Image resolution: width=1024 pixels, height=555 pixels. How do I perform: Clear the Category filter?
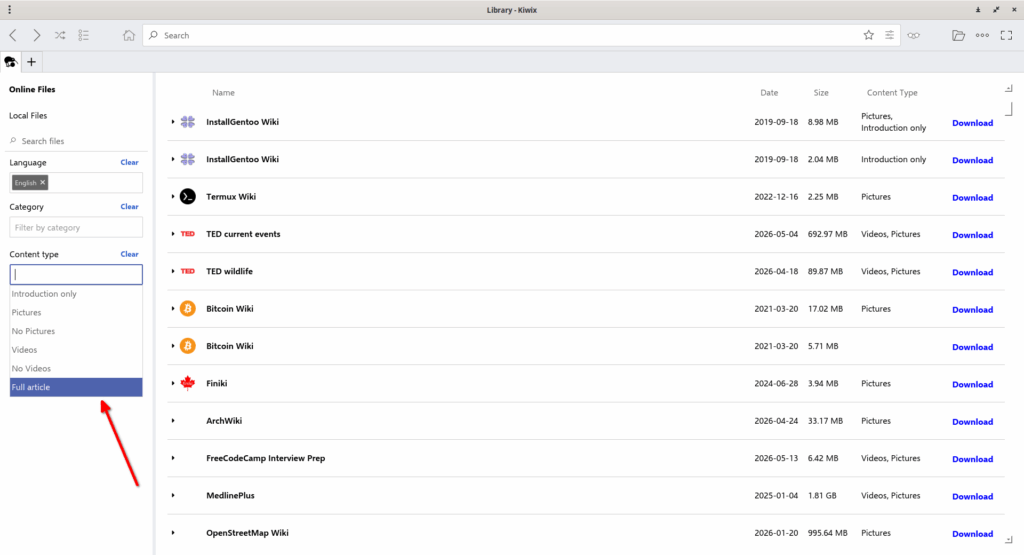(x=129, y=206)
